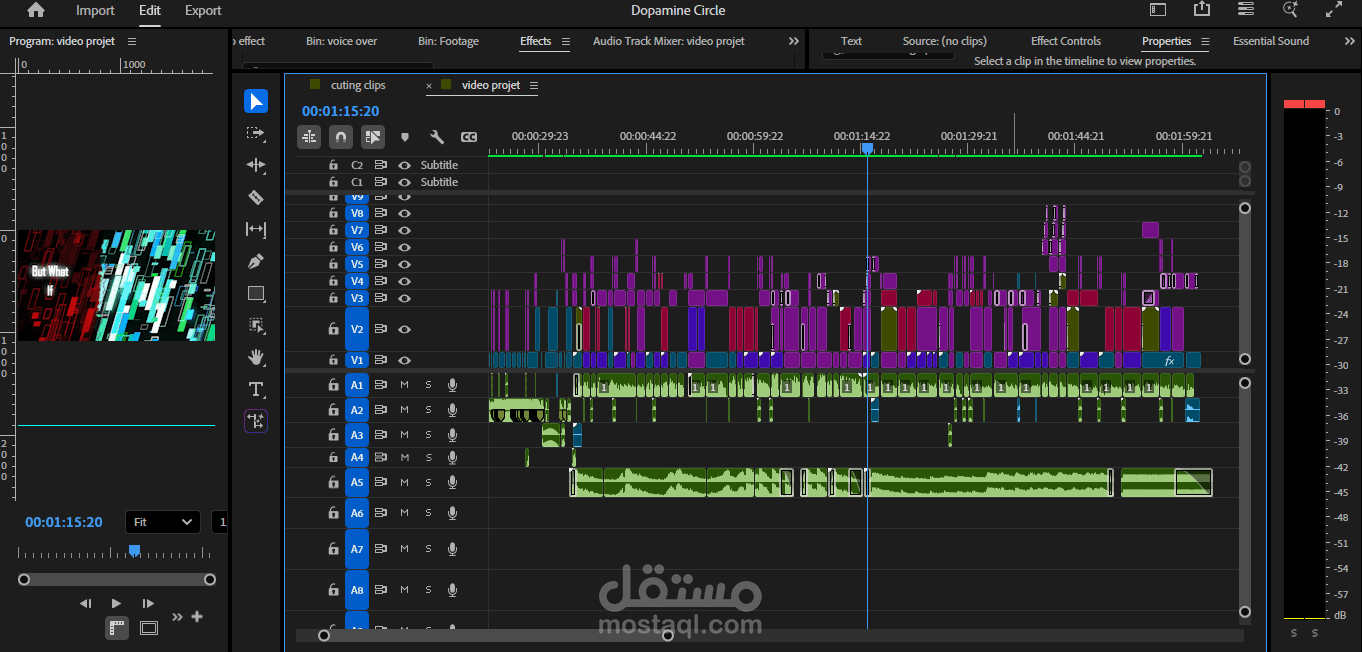Select the Selection arrow tool

pos(256,101)
